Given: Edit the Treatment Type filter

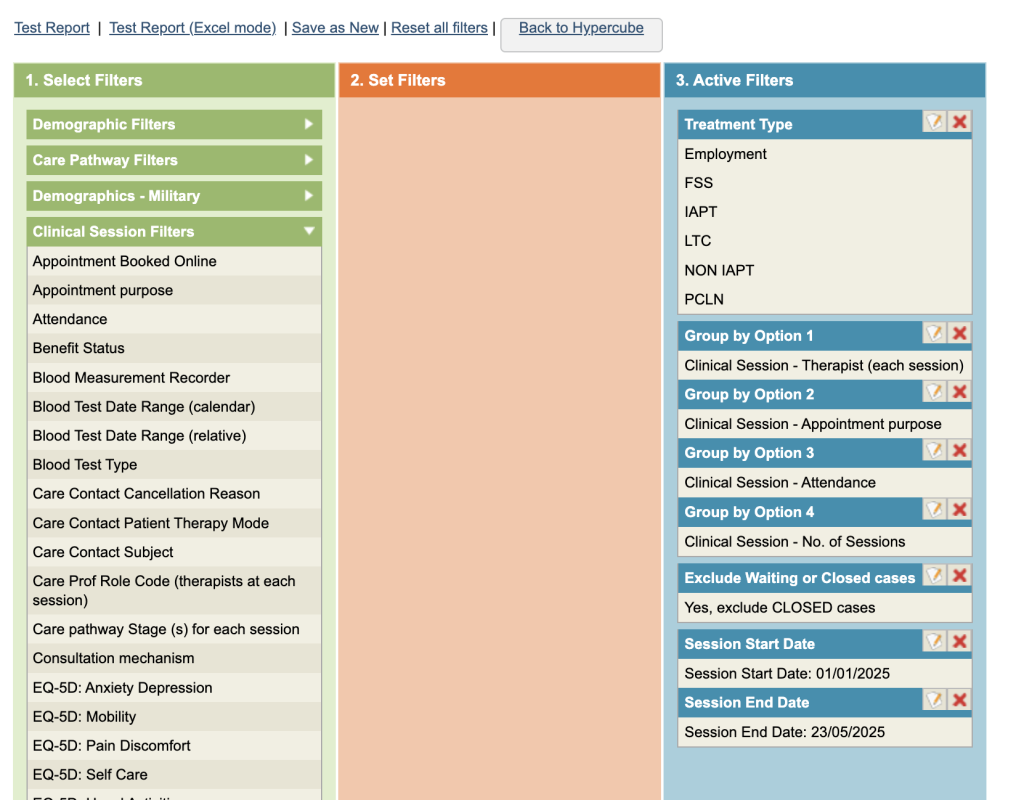Looking at the screenshot, I should (934, 122).
